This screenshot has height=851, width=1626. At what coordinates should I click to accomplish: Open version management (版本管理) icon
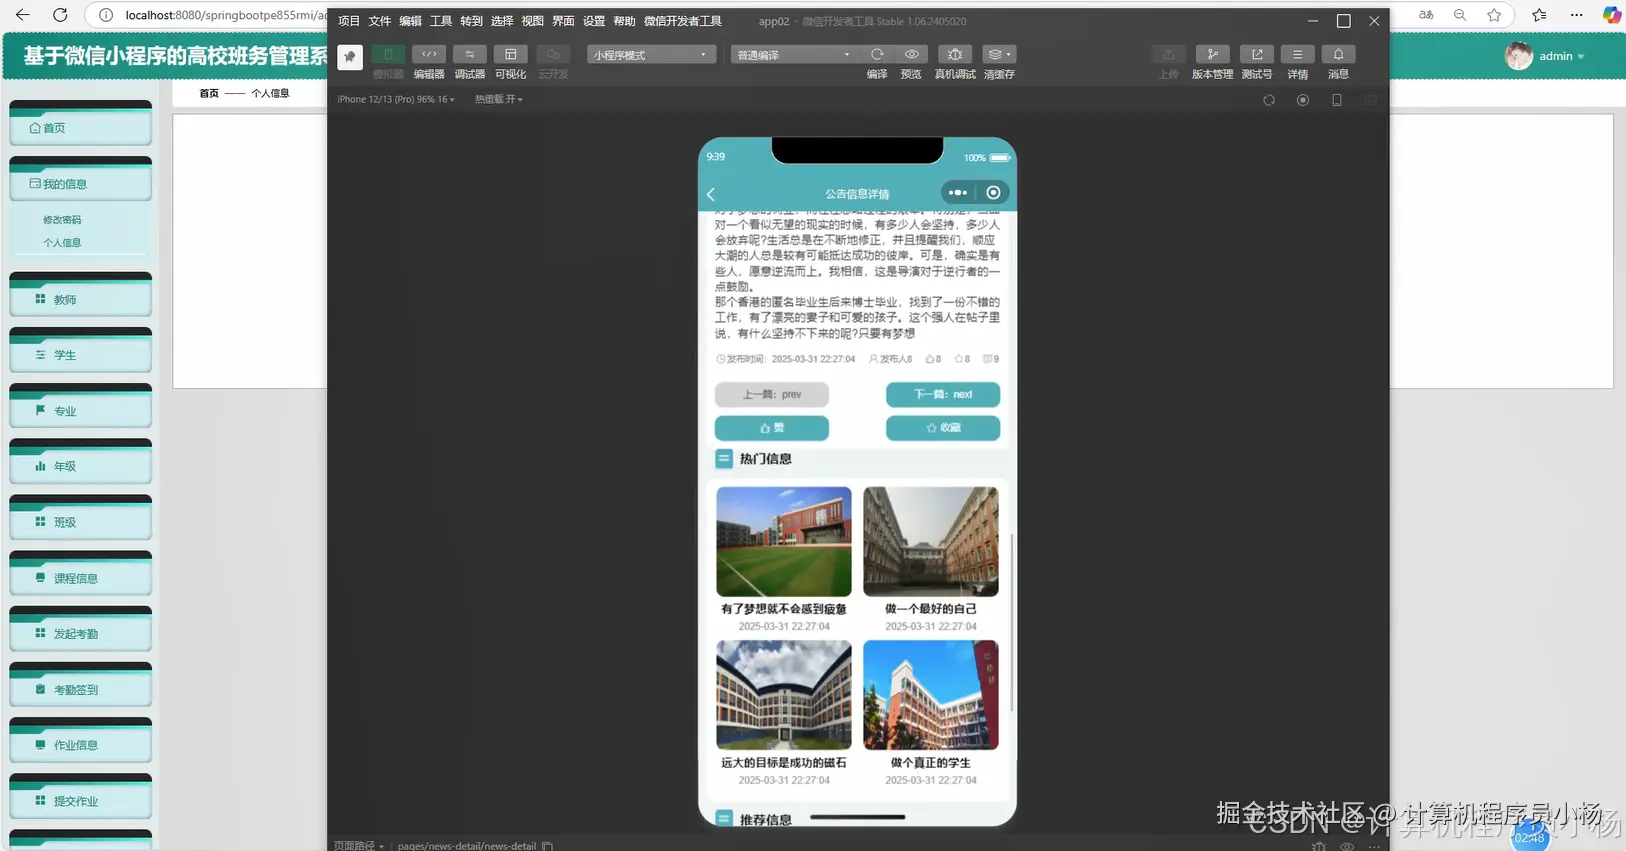(1212, 54)
